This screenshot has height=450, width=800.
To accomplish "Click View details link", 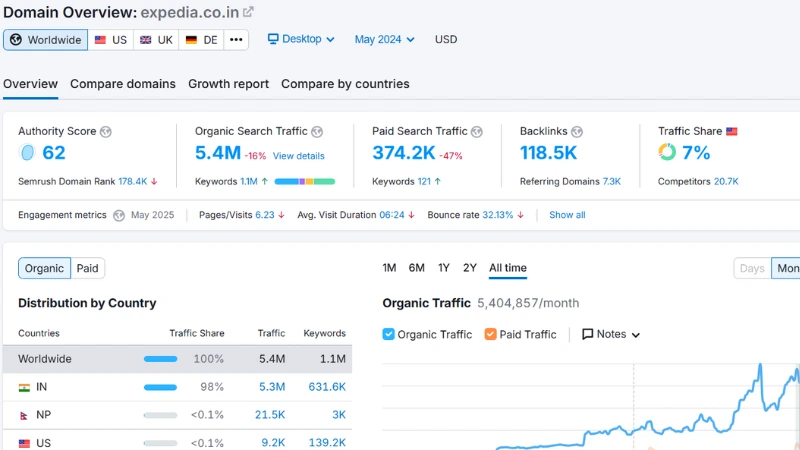I will point(298,156).
